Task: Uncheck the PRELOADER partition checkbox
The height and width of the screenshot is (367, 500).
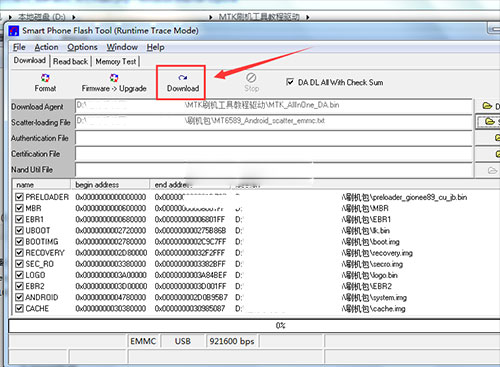Action: [x=19, y=197]
